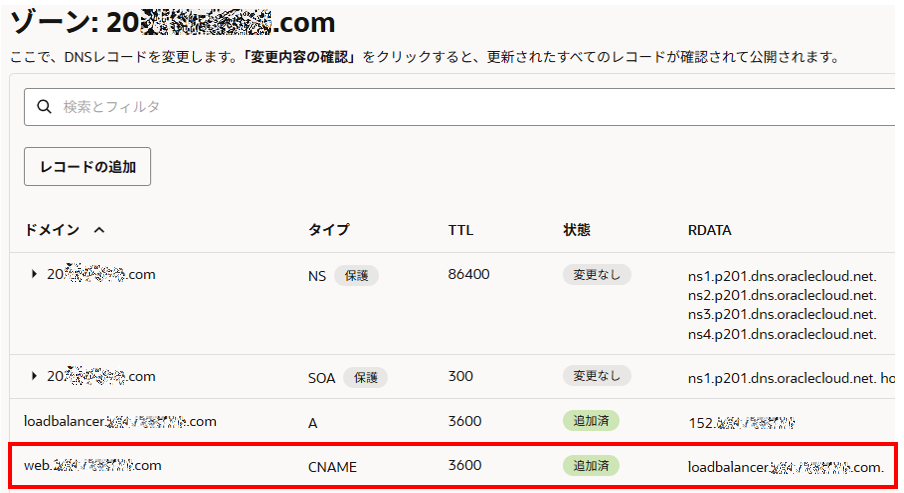Click 追加済 status of A record
The image size is (904, 493).
pyautogui.click(x=591, y=421)
